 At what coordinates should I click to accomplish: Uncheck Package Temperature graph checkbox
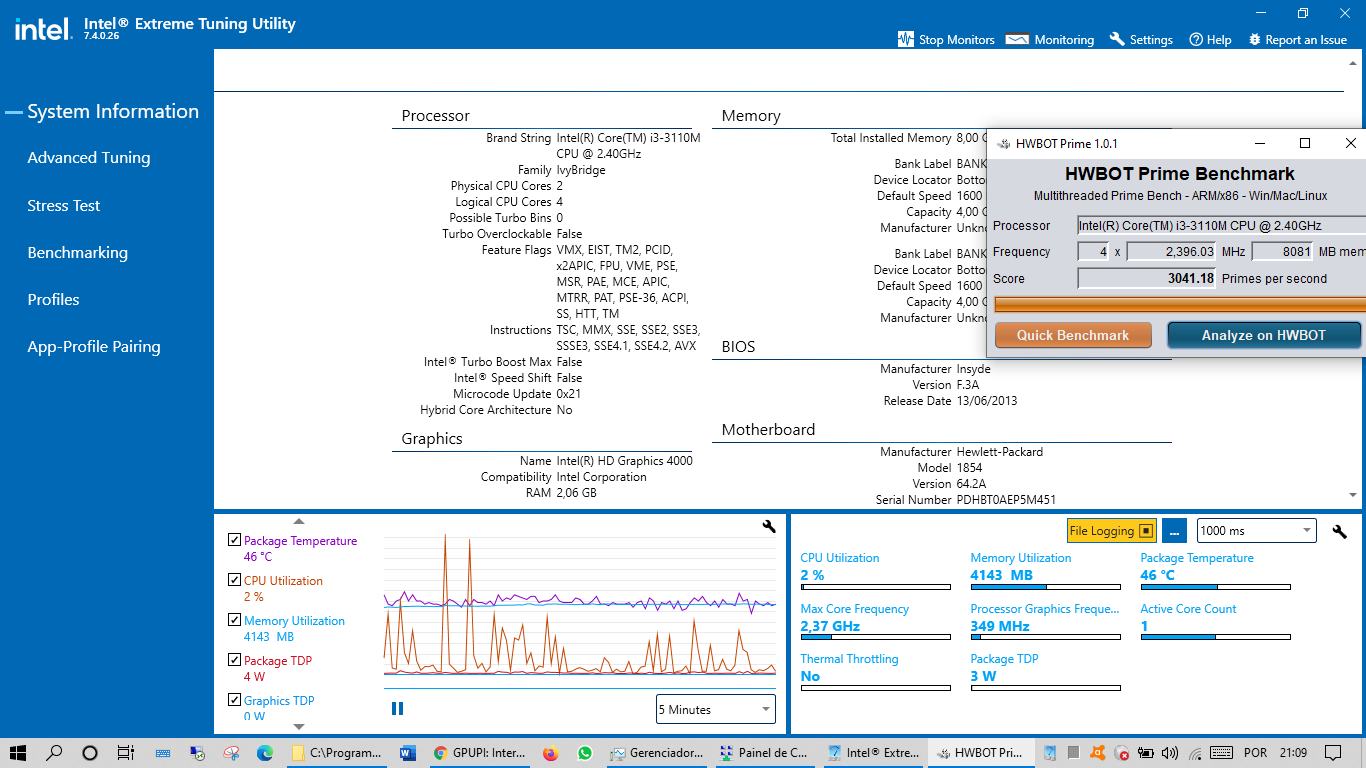[x=235, y=540]
